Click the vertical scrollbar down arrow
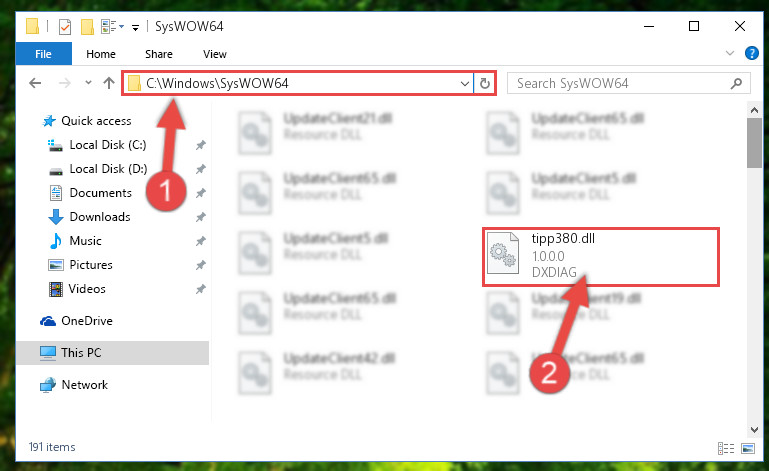769x471 pixels. tap(754, 430)
